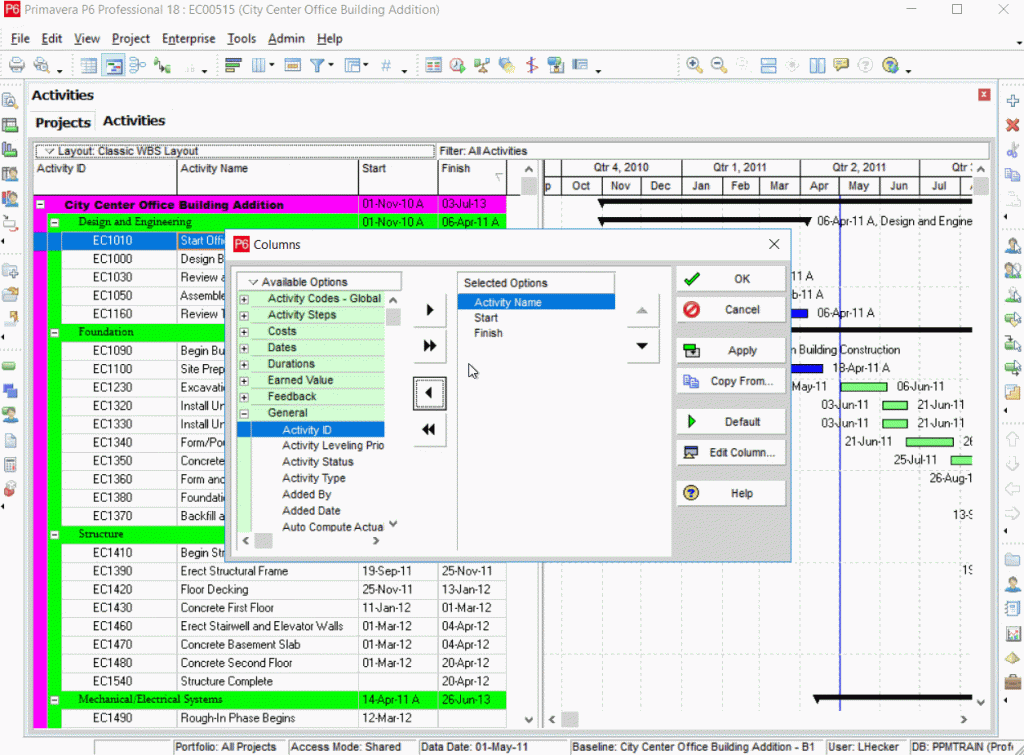Screen dimensions: 1024x755
Task: Select Activity Status in Available Options
Action: [317, 462]
